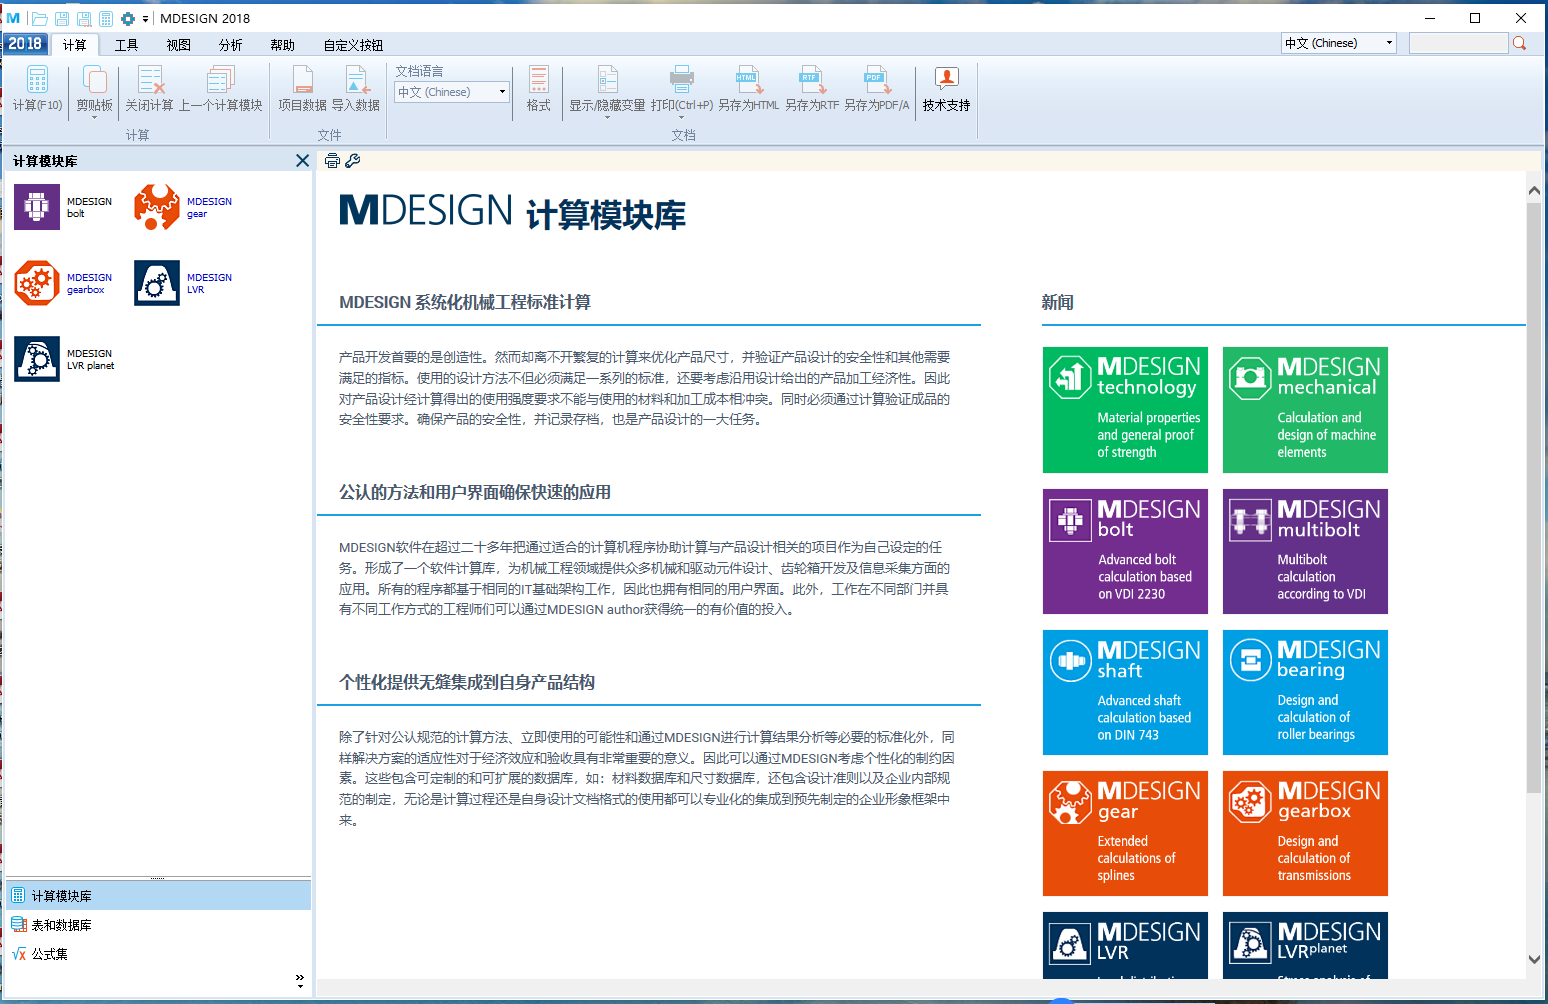Click the save-as disk icon in title bar
This screenshot has width=1548, height=1004.
pyautogui.click(x=84, y=19)
